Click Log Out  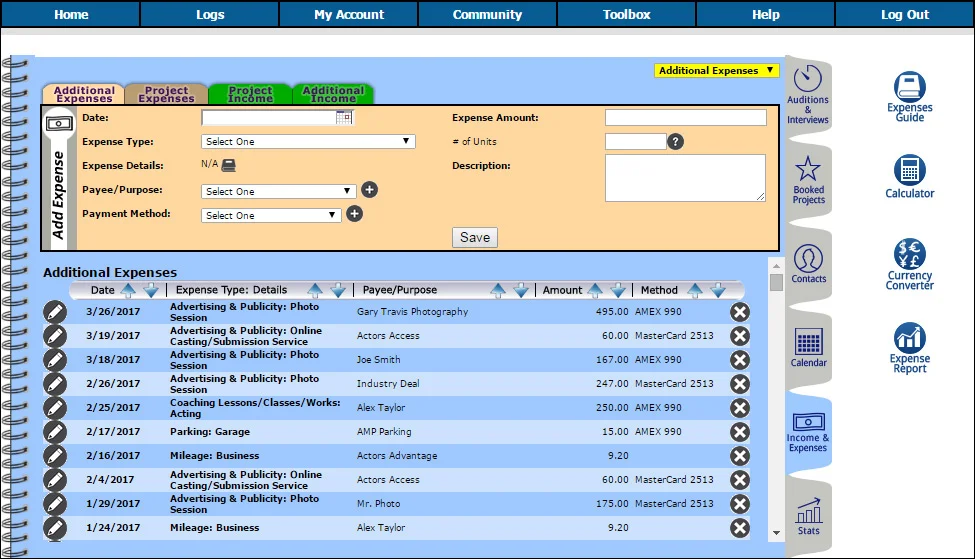click(x=905, y=14)
